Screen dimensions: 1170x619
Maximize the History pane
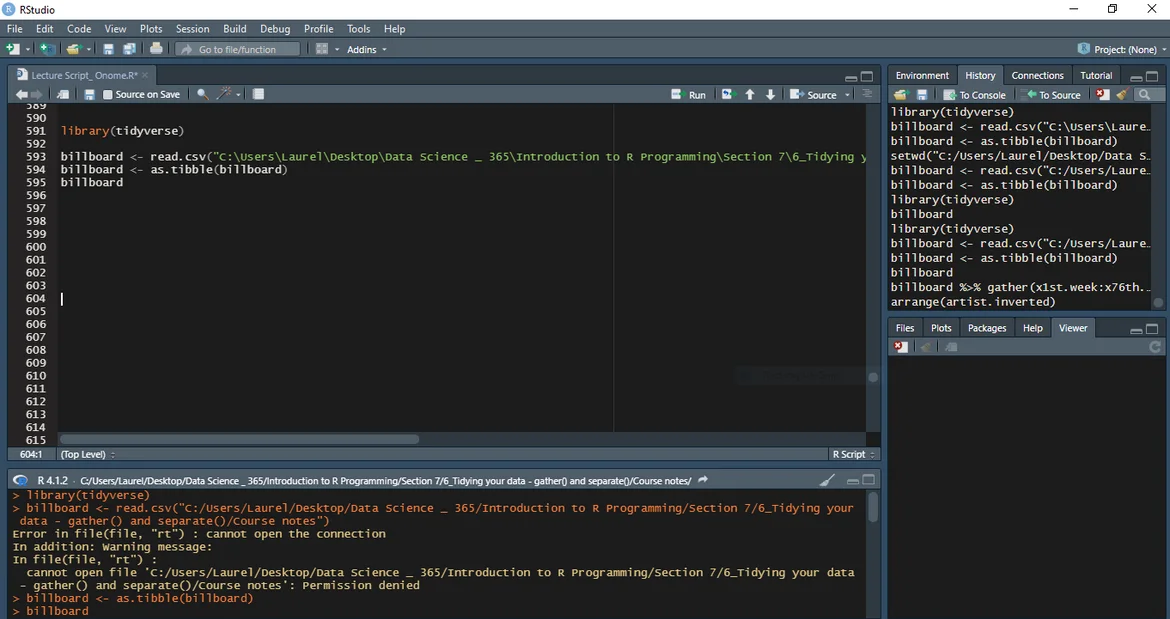pos(1154,76)
